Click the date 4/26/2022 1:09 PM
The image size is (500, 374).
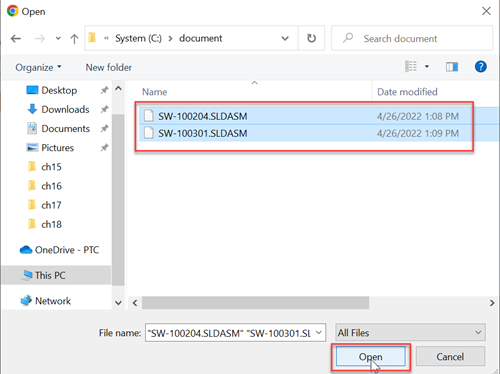(x=418, y=133)
